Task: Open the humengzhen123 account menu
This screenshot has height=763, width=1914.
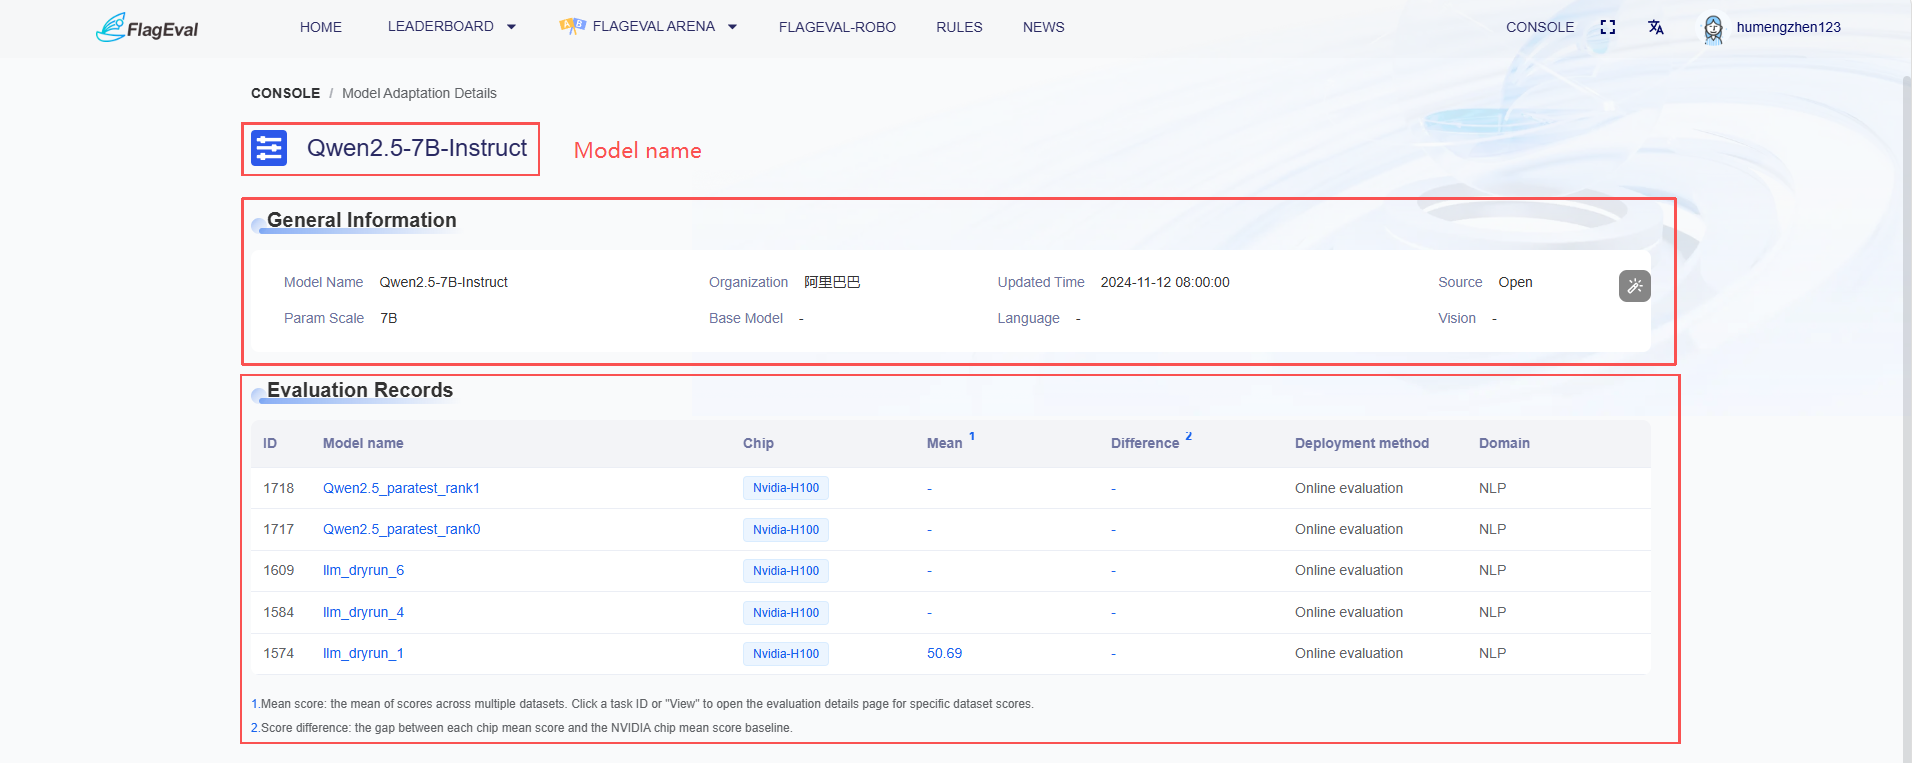Action: [1788, 27]
